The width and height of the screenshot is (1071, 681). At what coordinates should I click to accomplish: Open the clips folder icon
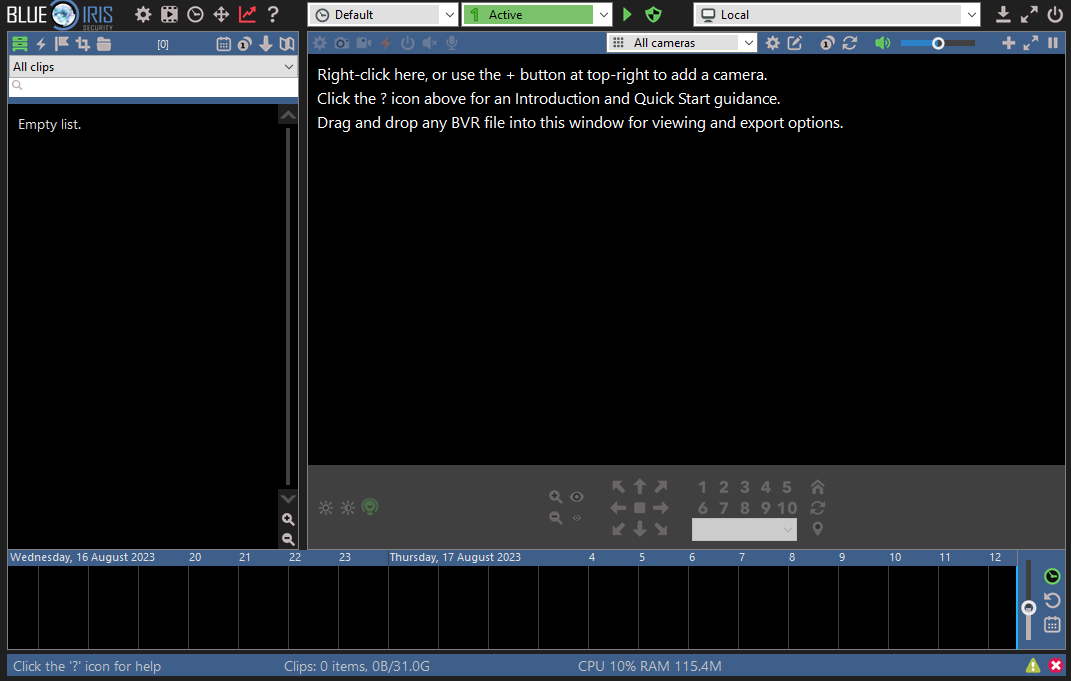104,44
